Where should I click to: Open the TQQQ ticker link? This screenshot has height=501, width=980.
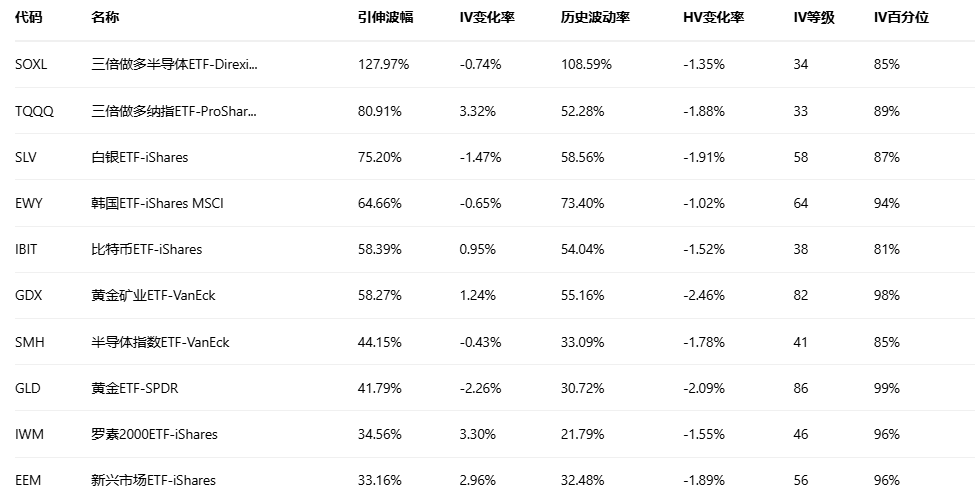click(x=35, y=111)
